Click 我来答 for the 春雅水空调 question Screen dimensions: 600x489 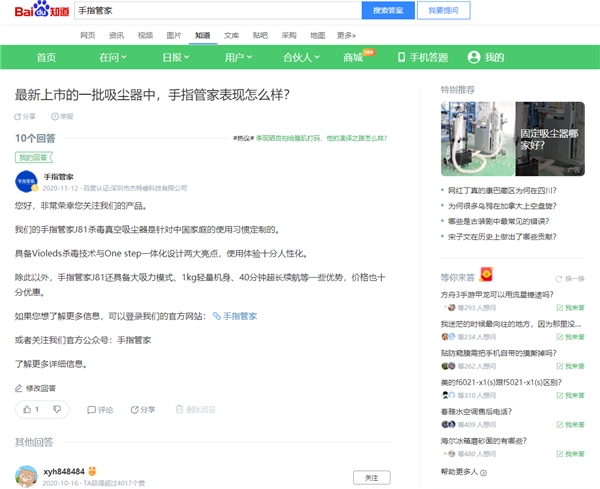coord(571,424)
